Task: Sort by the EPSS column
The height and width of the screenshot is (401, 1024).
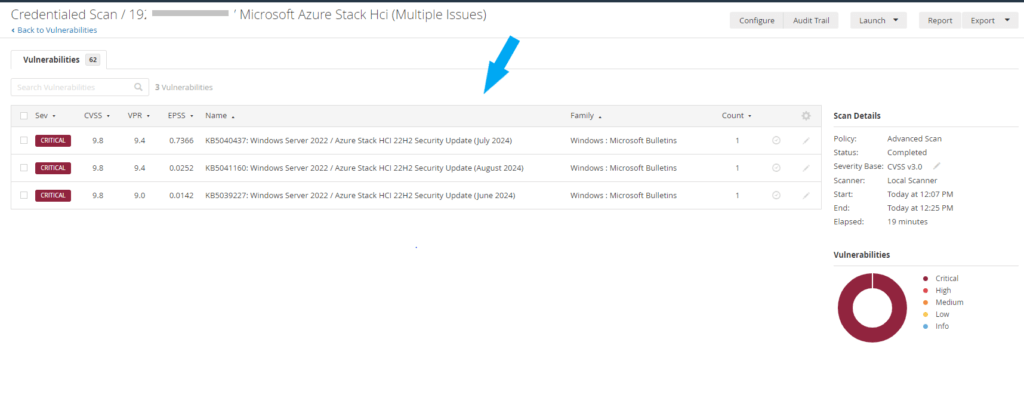Action: point(180,116)
